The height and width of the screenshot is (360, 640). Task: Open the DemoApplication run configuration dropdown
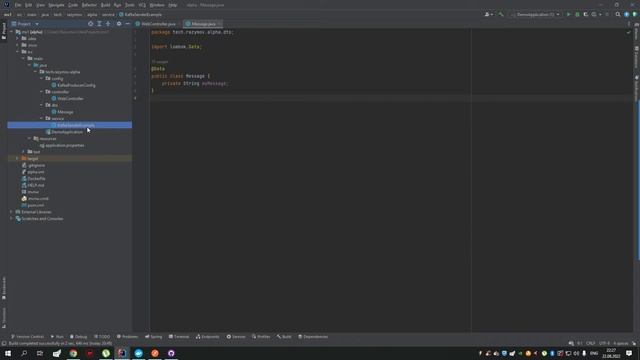click(535, 14)
